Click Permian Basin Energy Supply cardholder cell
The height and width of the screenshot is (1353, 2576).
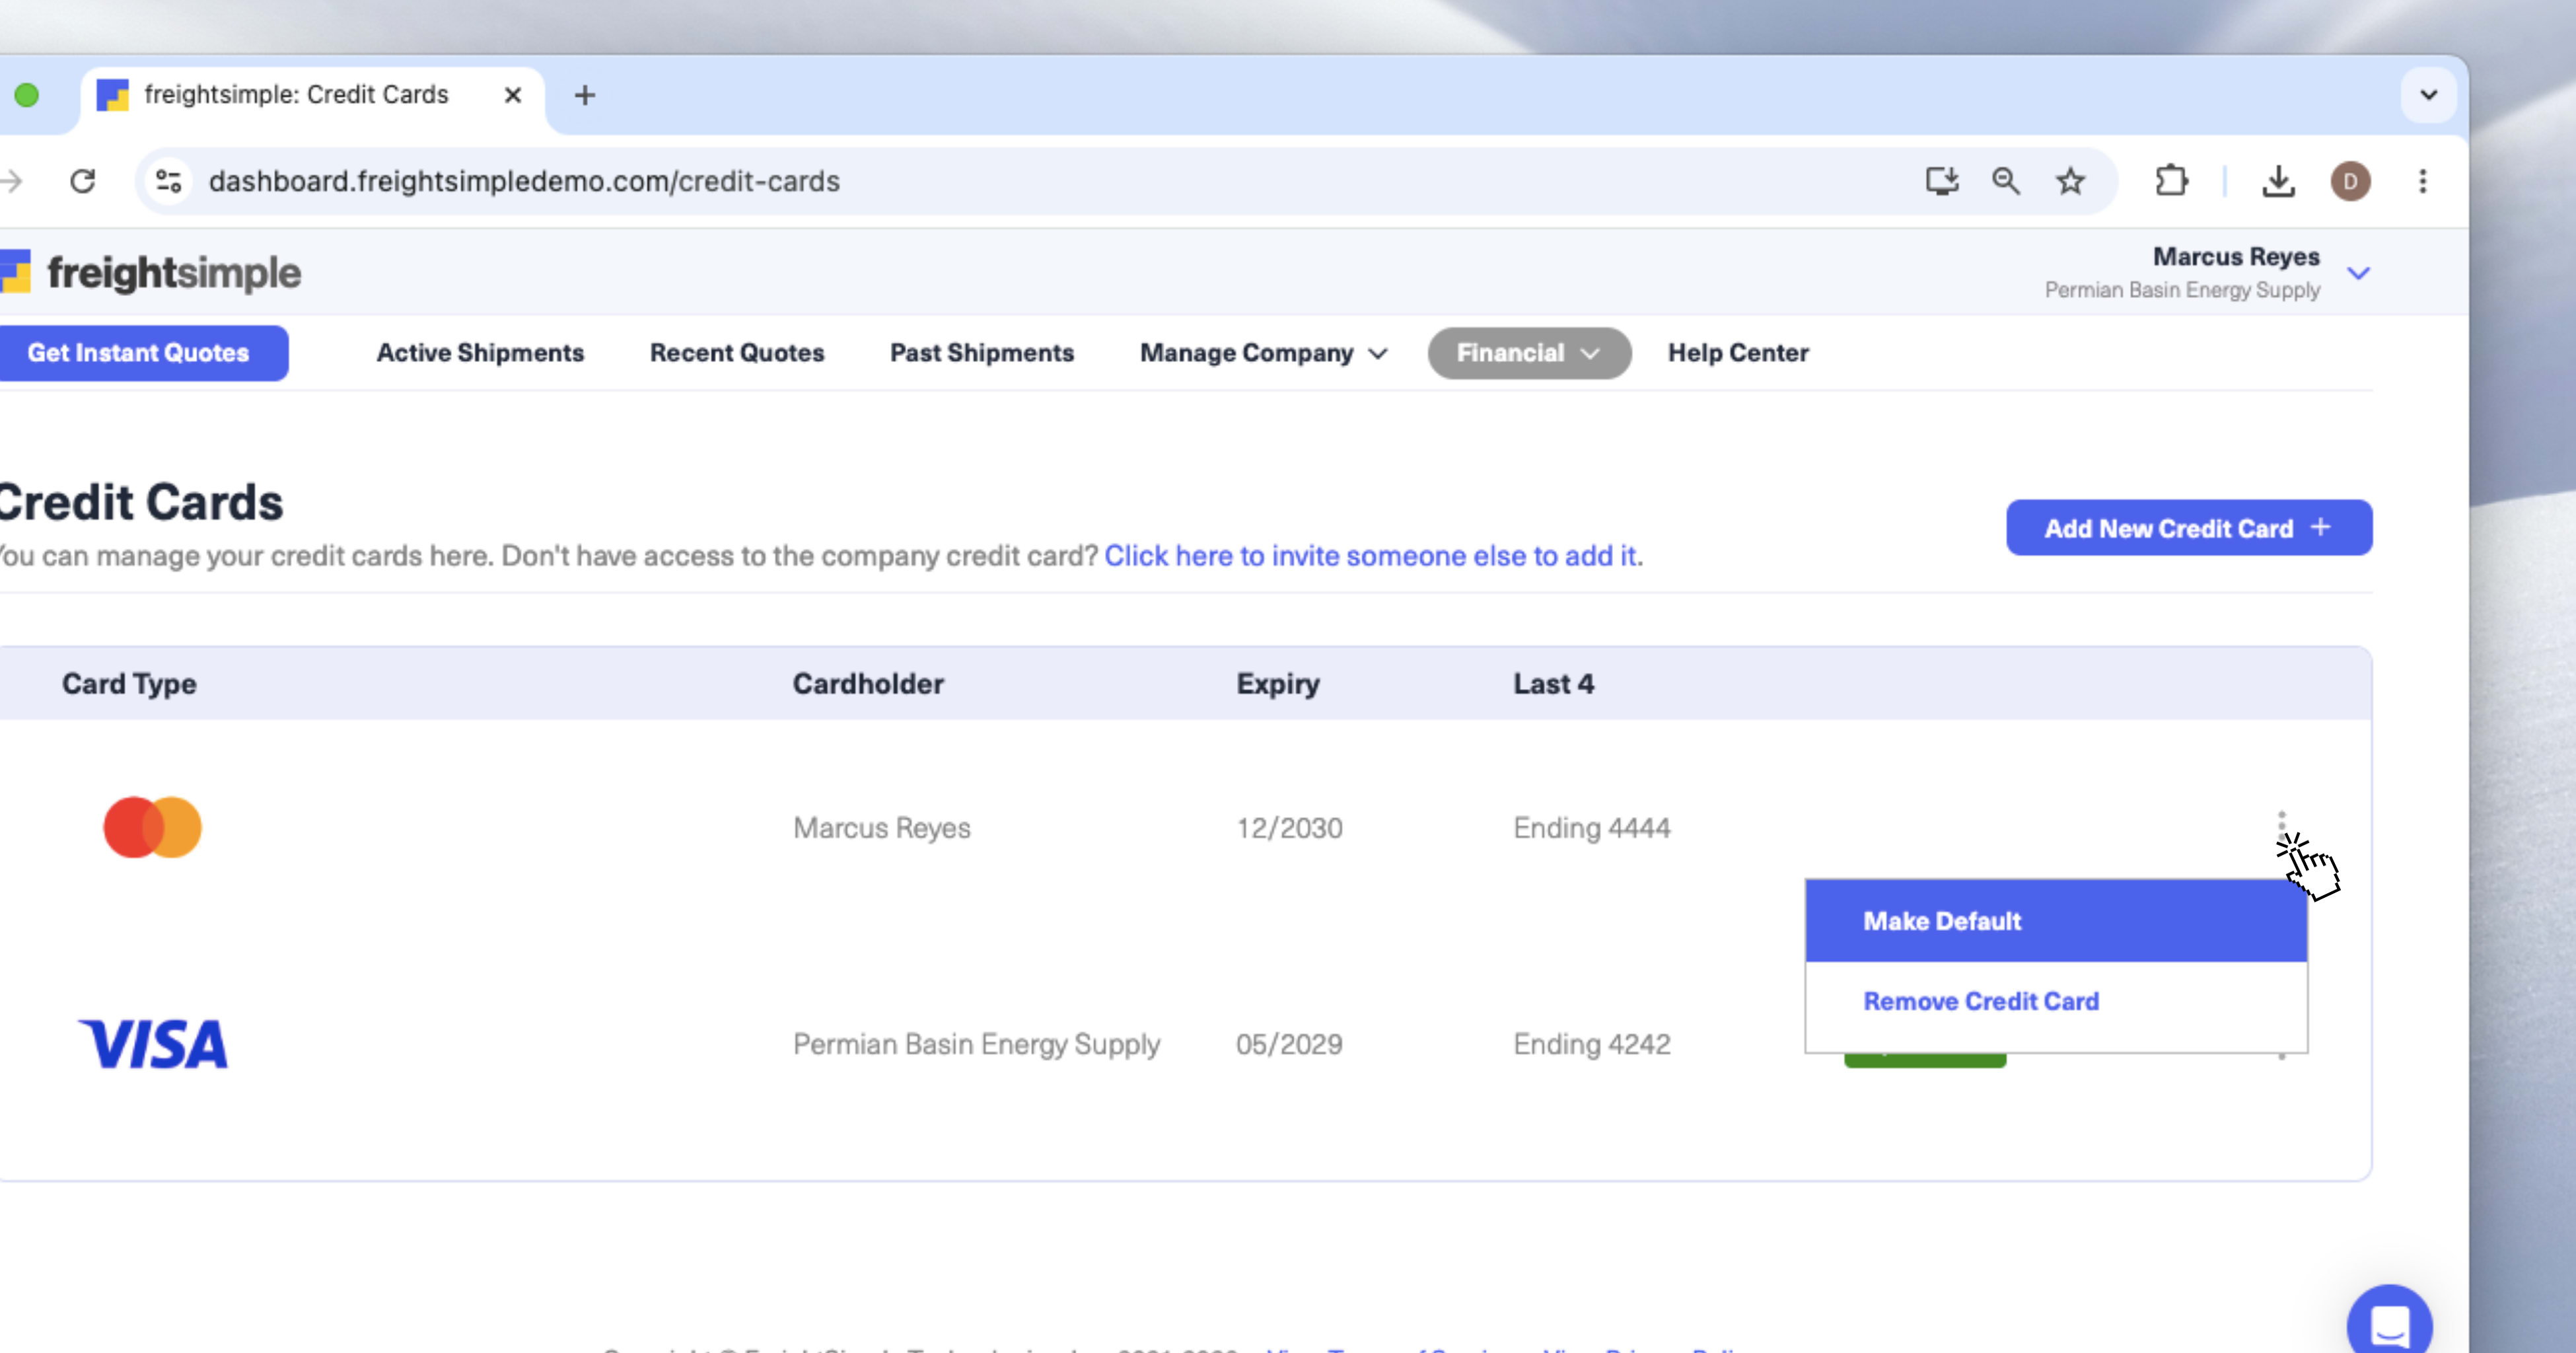tap(976, 1044)
